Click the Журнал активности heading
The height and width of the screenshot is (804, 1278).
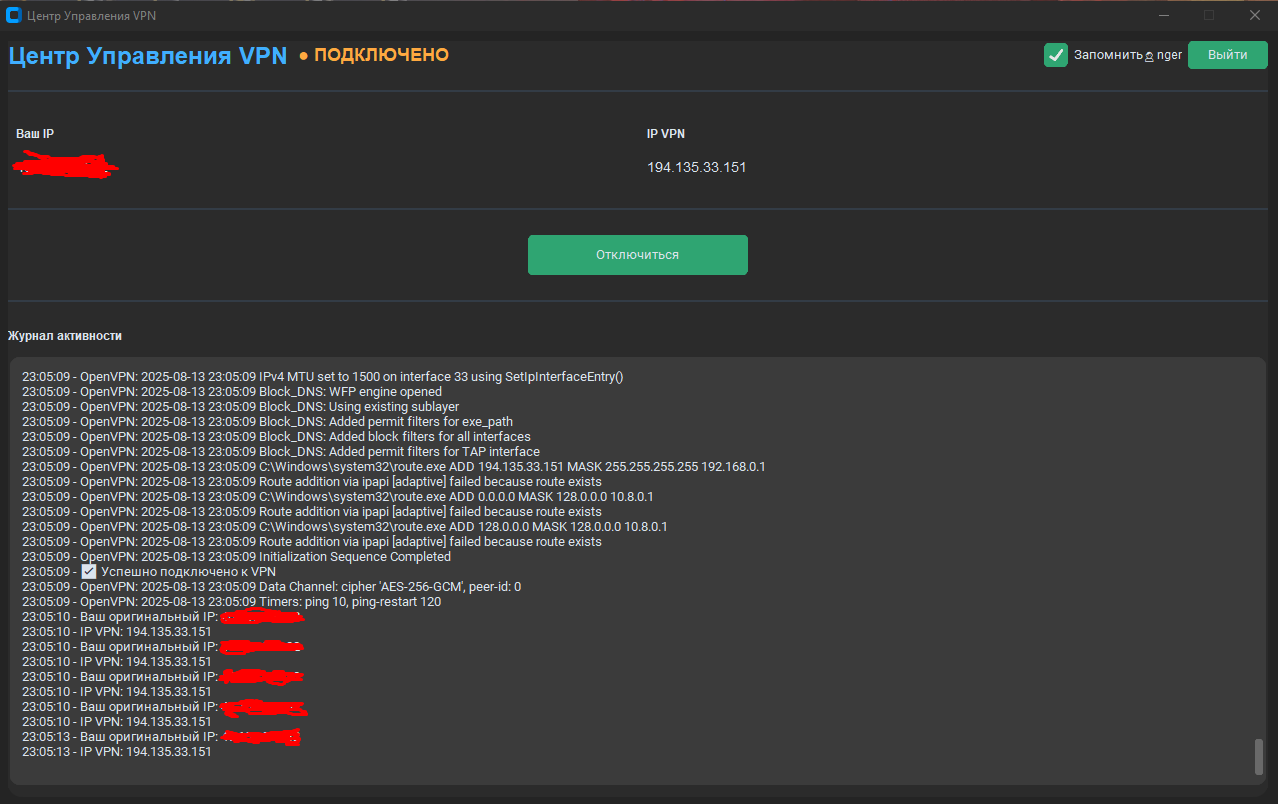65,336
